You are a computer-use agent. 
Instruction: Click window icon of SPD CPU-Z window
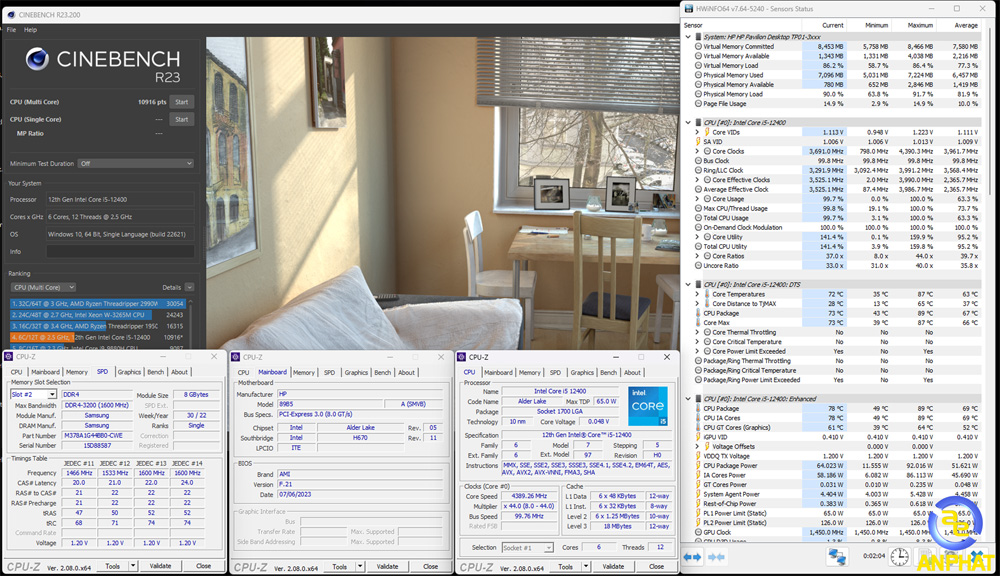[x=10, y=357]
